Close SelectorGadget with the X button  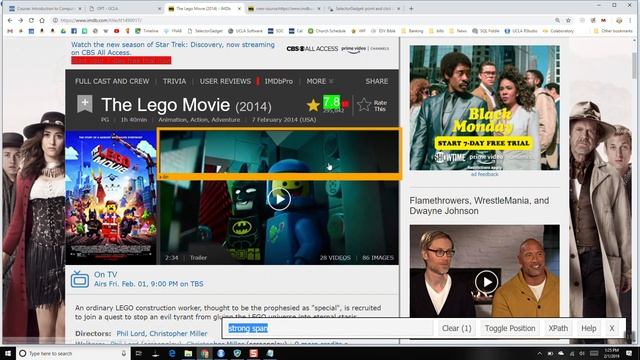(611, 328)
